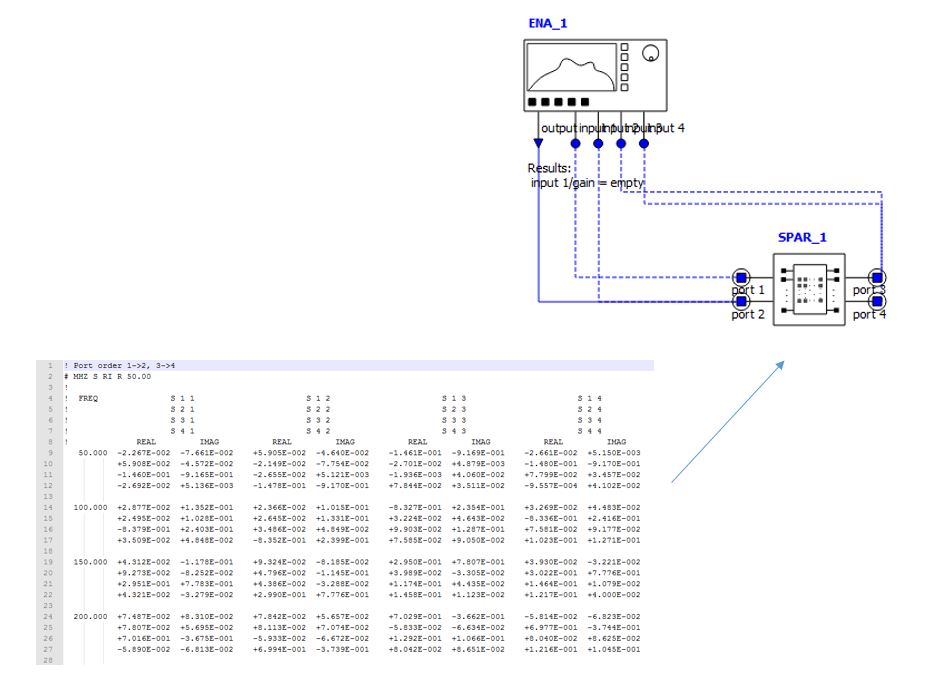Image resolution: width=951 pixels, height=679 pixels.
Task: Click the 200.000 frequency value
Action: pos(91,617)
